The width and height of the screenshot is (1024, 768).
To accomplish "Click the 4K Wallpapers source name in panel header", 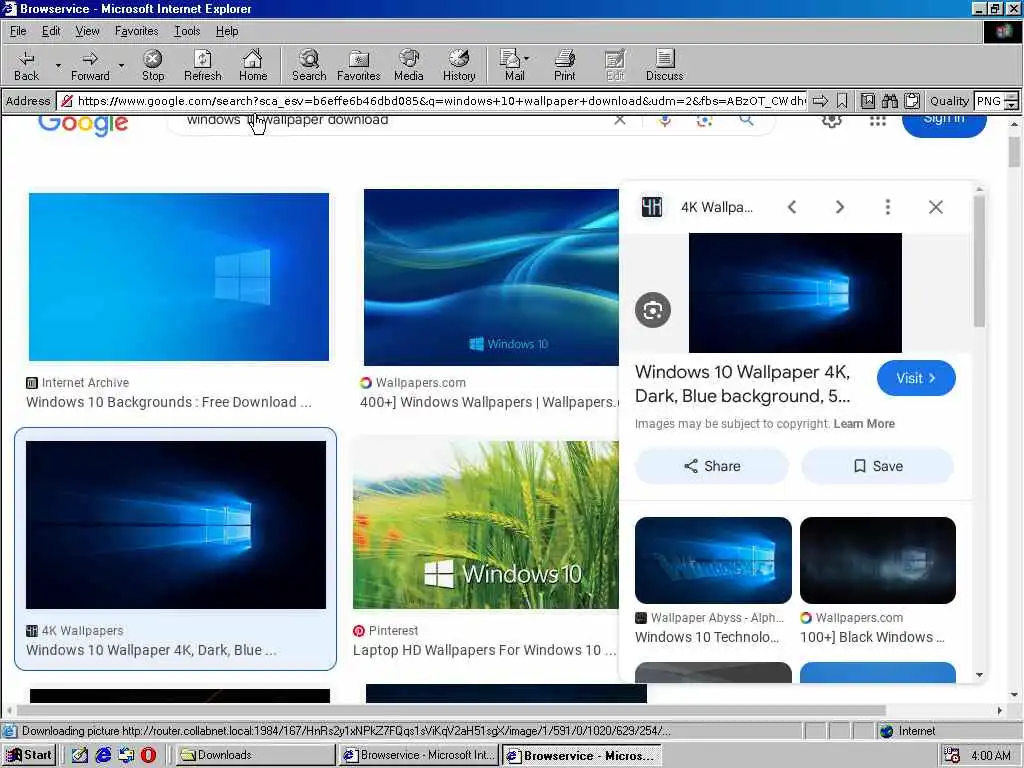I will tap(716, 207).
